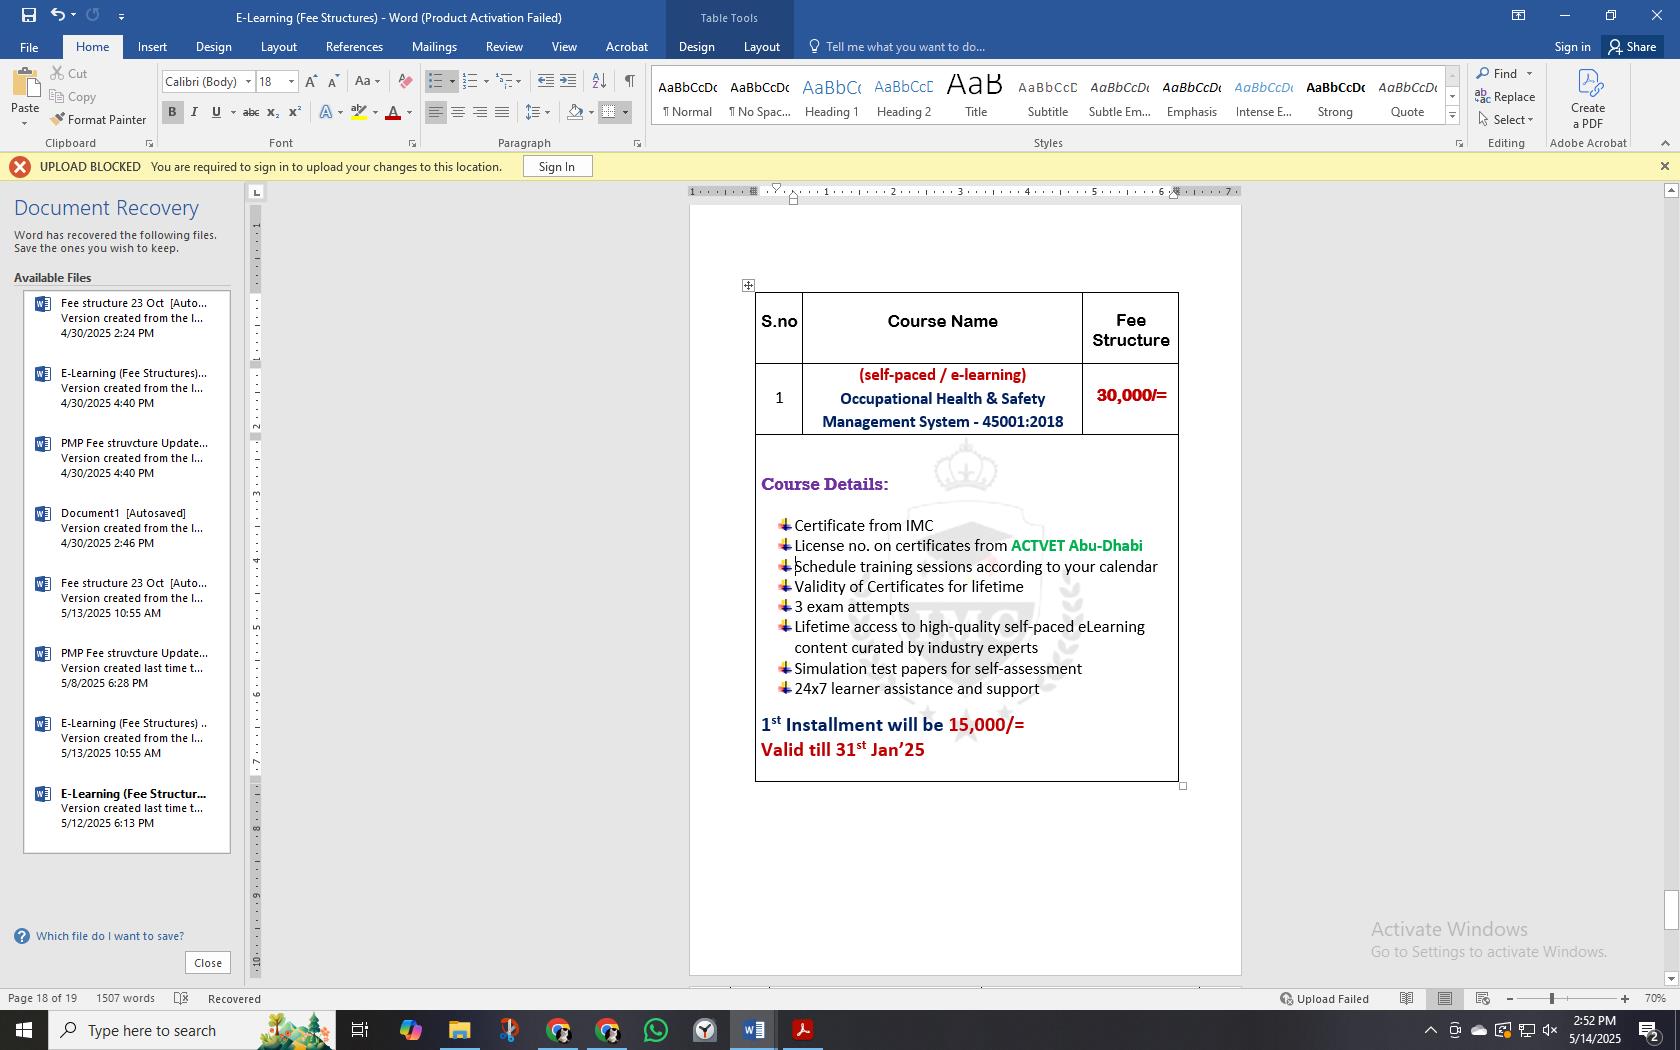1680x1050 pixels.
Task: Click 'Which file do I want to save?' link
Action: [x=110, y=937]
